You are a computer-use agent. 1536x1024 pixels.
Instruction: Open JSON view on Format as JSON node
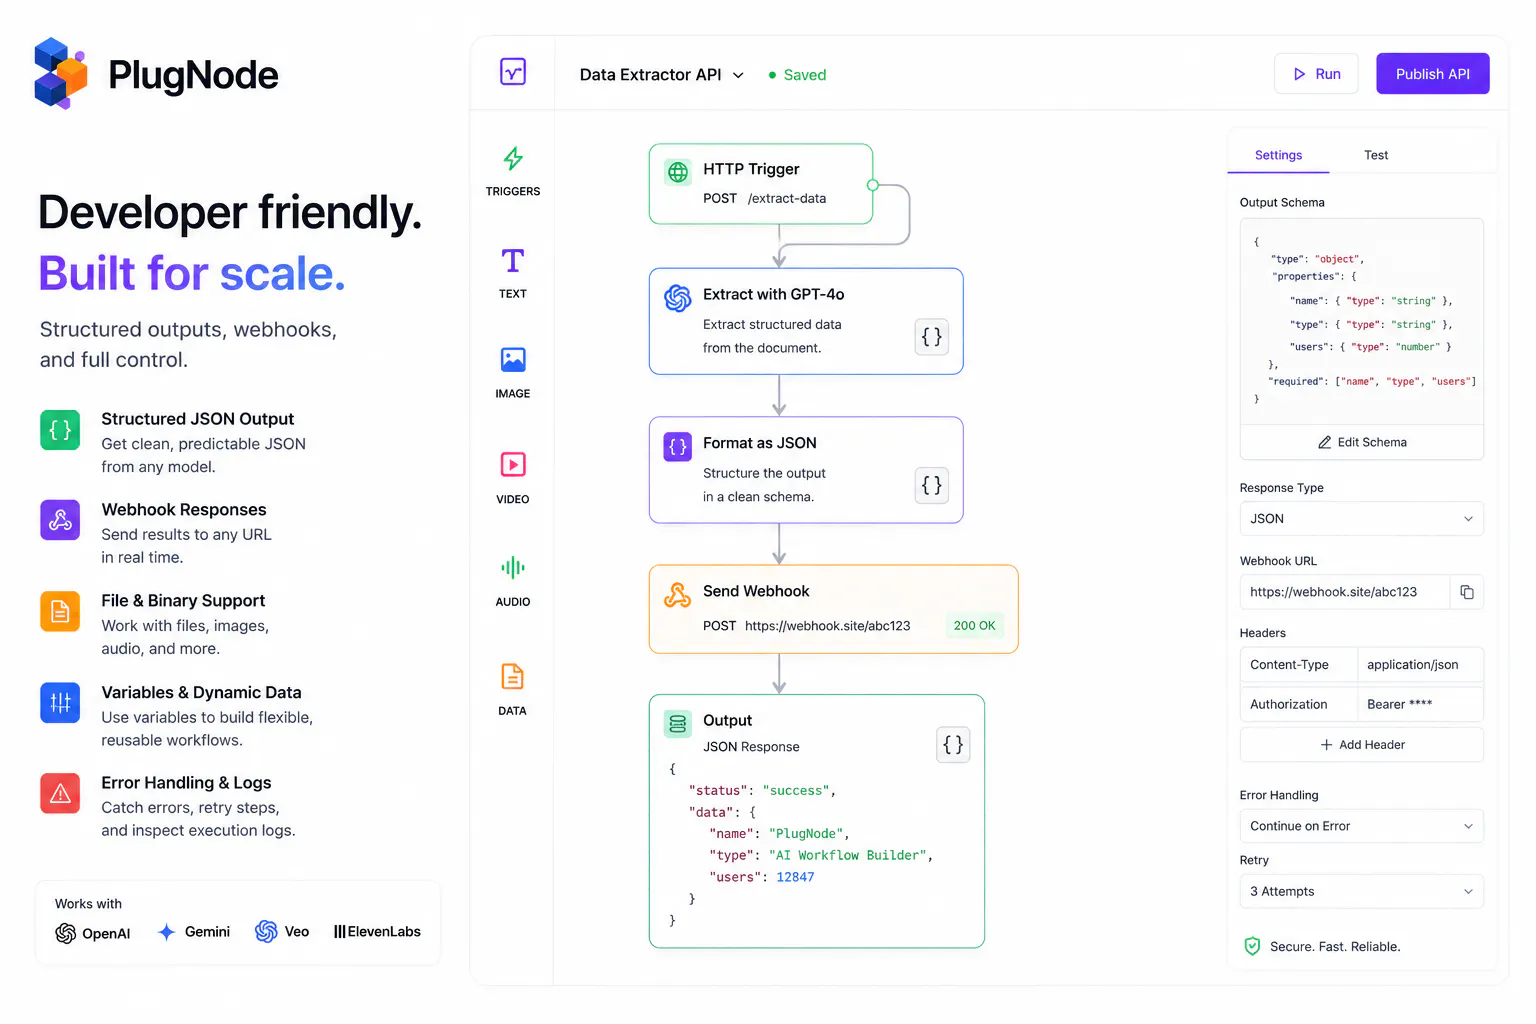[932, 485]
